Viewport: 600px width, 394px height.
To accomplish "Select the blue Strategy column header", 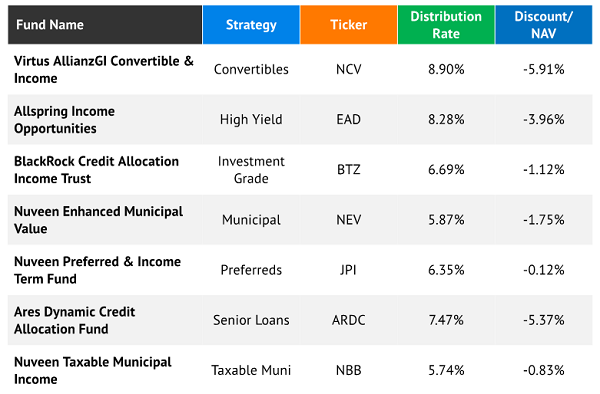I will pos(251,25).
